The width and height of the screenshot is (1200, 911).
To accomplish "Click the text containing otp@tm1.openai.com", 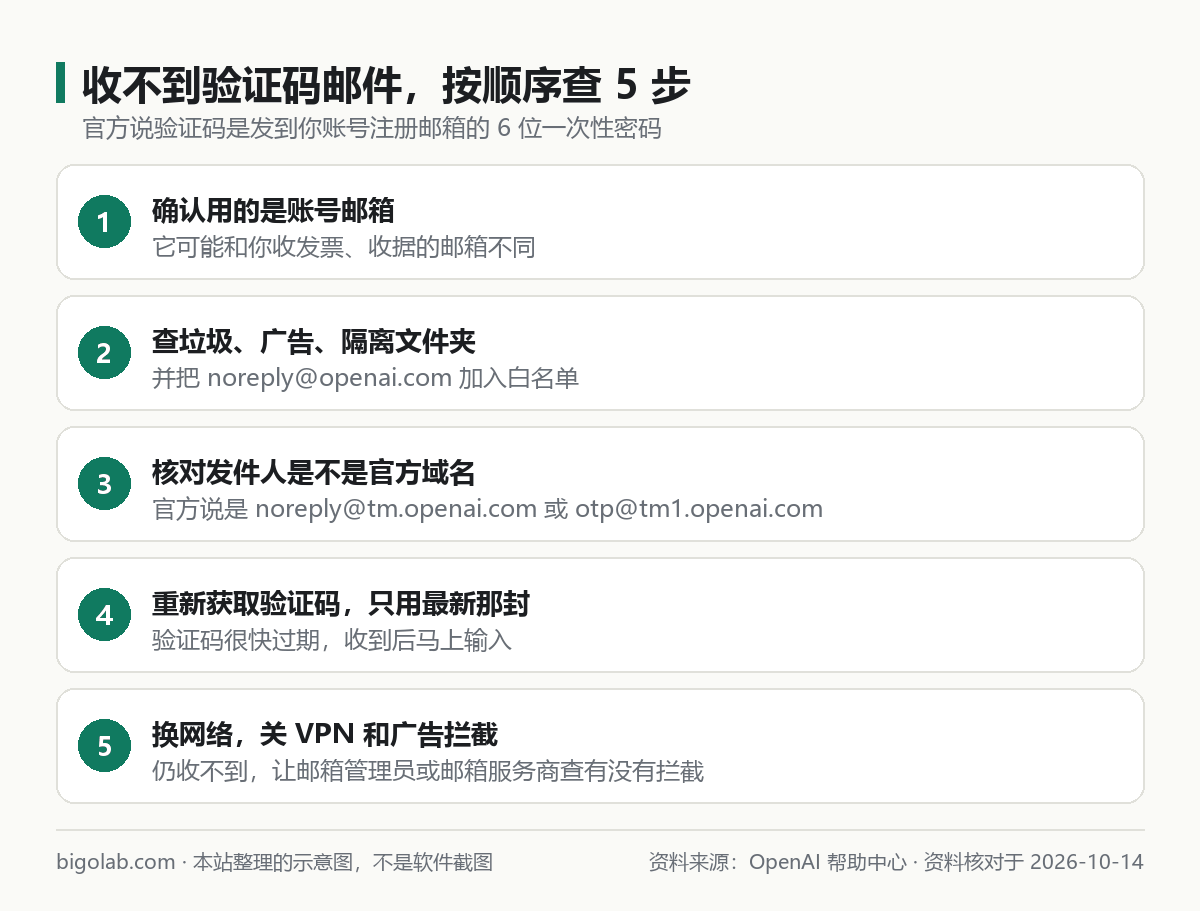I will click(487, 509).
